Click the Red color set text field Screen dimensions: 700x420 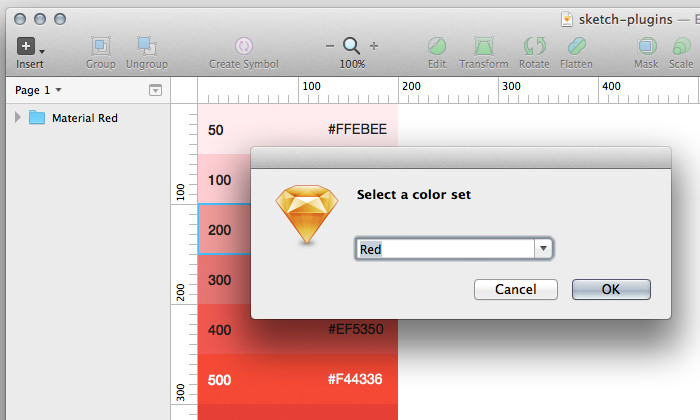pyautogui.click(x=445, y=249)
